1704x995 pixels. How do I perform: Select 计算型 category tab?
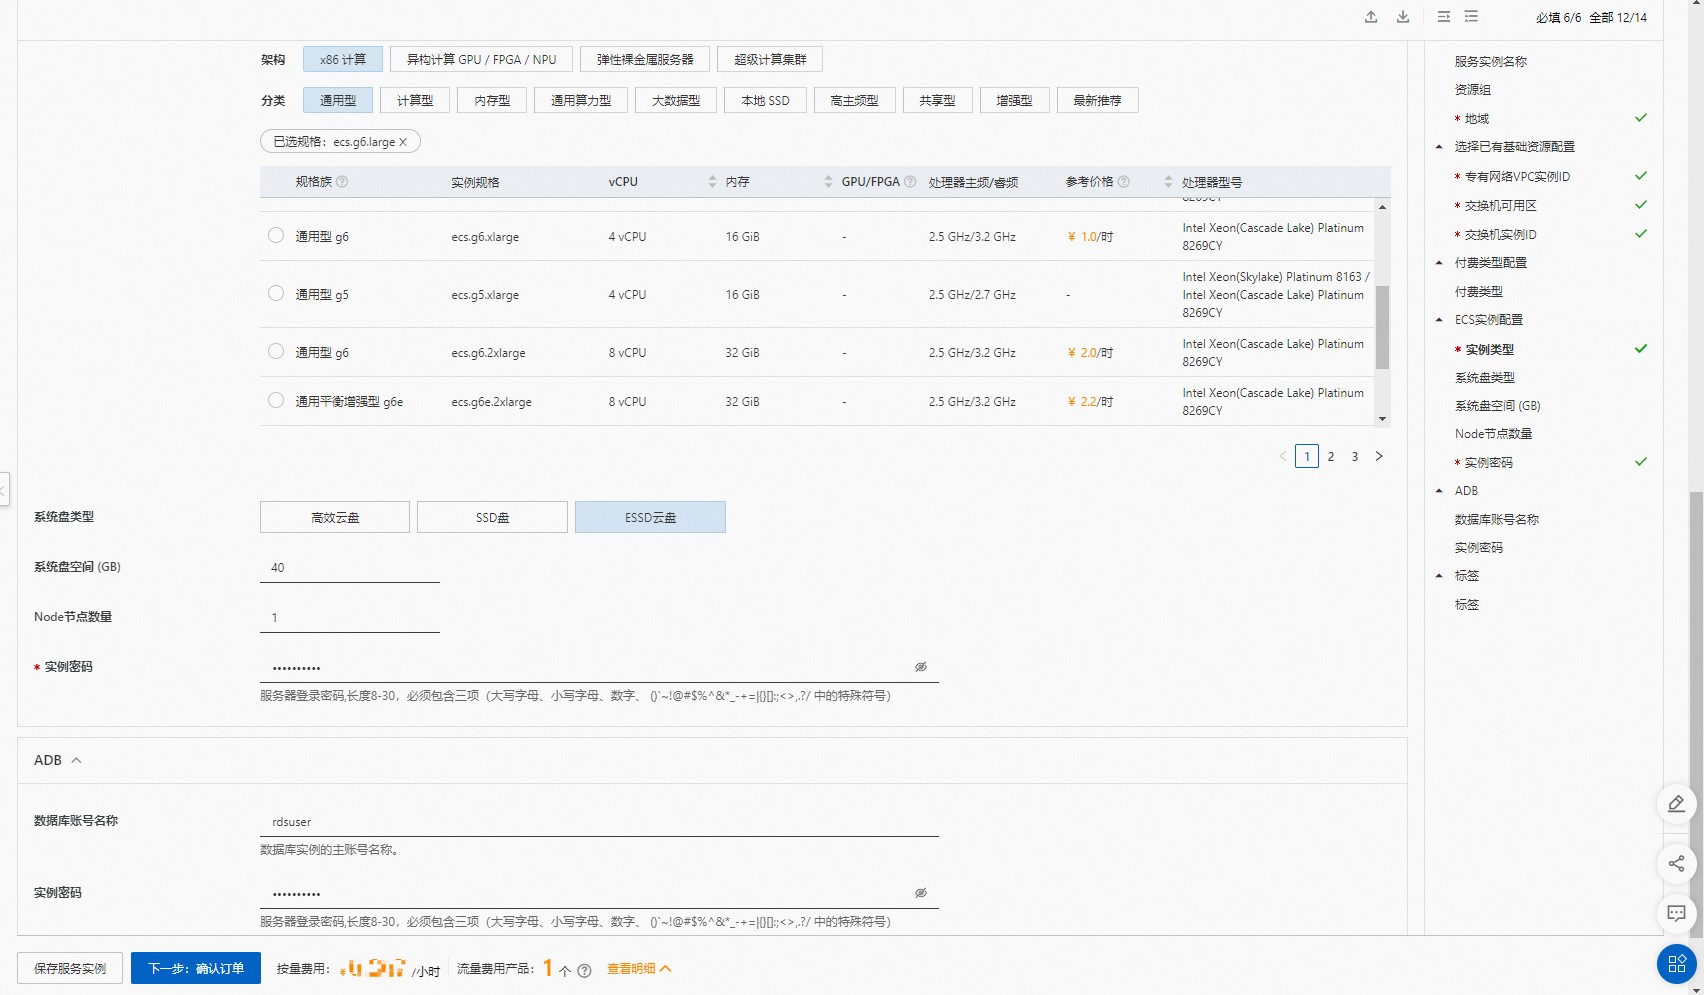(415, 100)
